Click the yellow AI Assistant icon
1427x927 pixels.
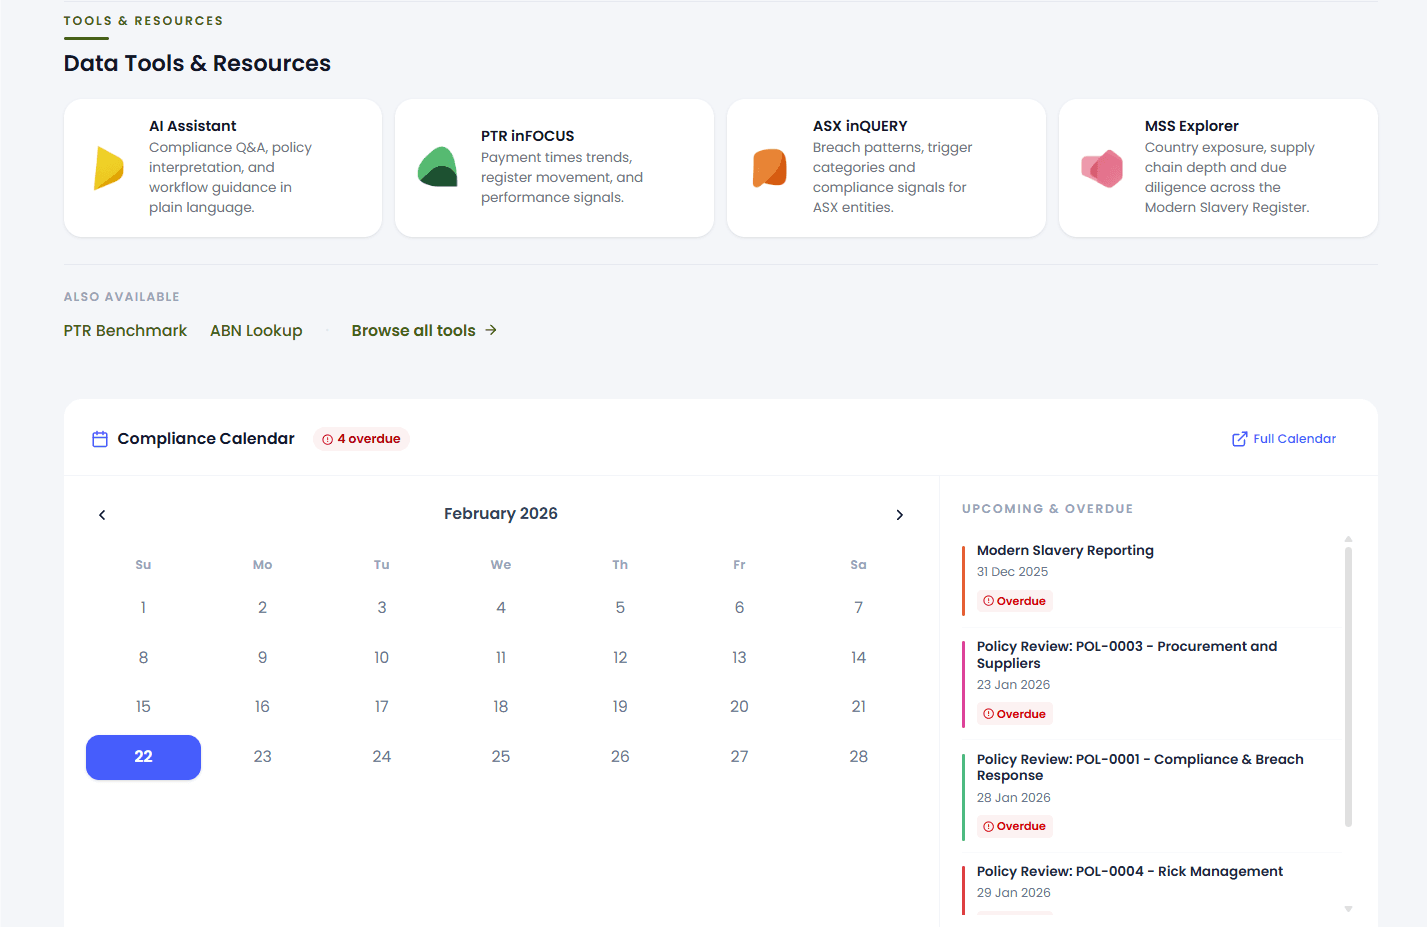(x=108, y=168)
